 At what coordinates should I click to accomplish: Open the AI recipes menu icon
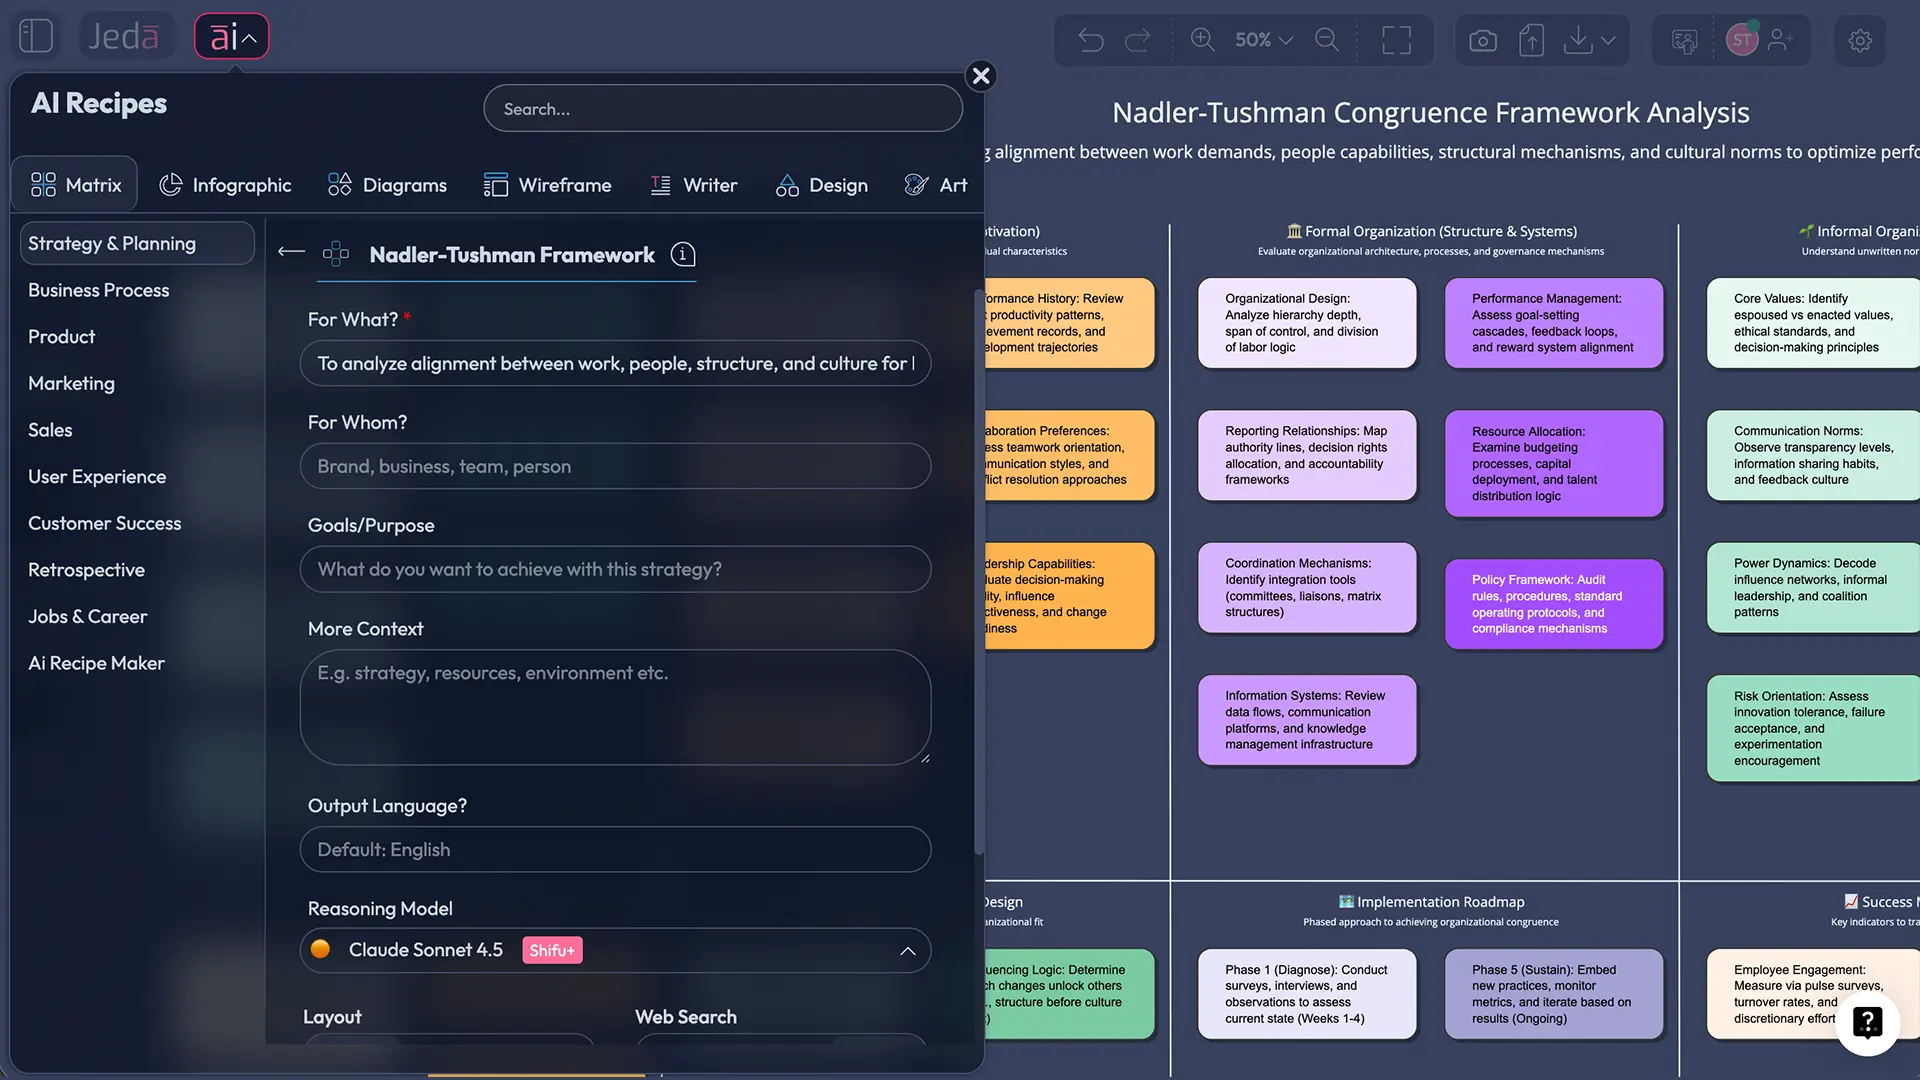(x=231, y=35)
